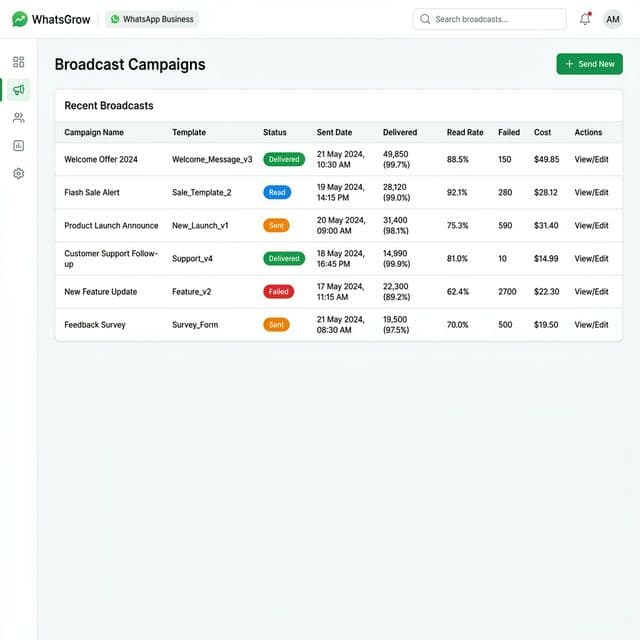
Task: Click the 62.4% read rate value
Action: [x=458, y=292]
